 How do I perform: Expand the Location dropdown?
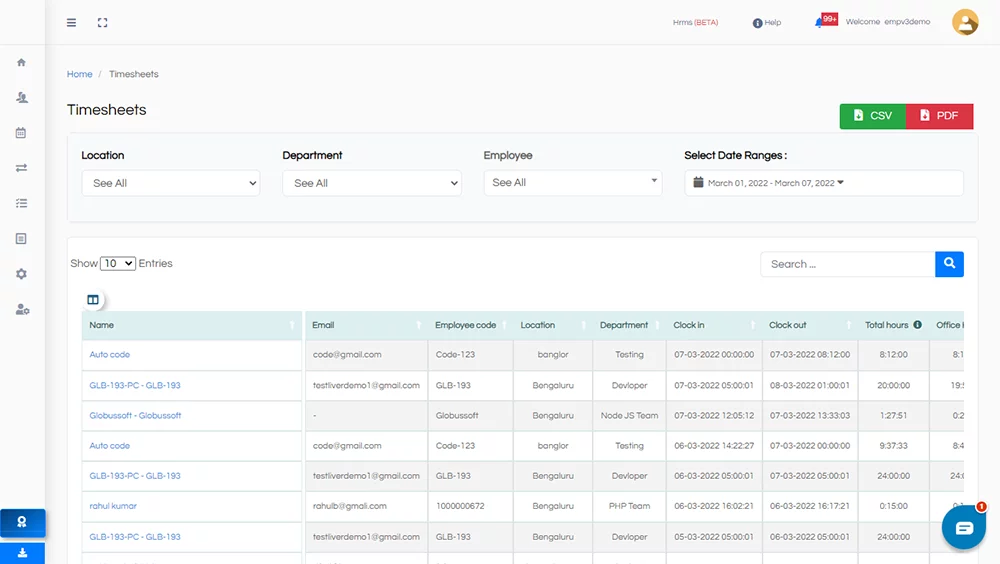pos(171,183)
